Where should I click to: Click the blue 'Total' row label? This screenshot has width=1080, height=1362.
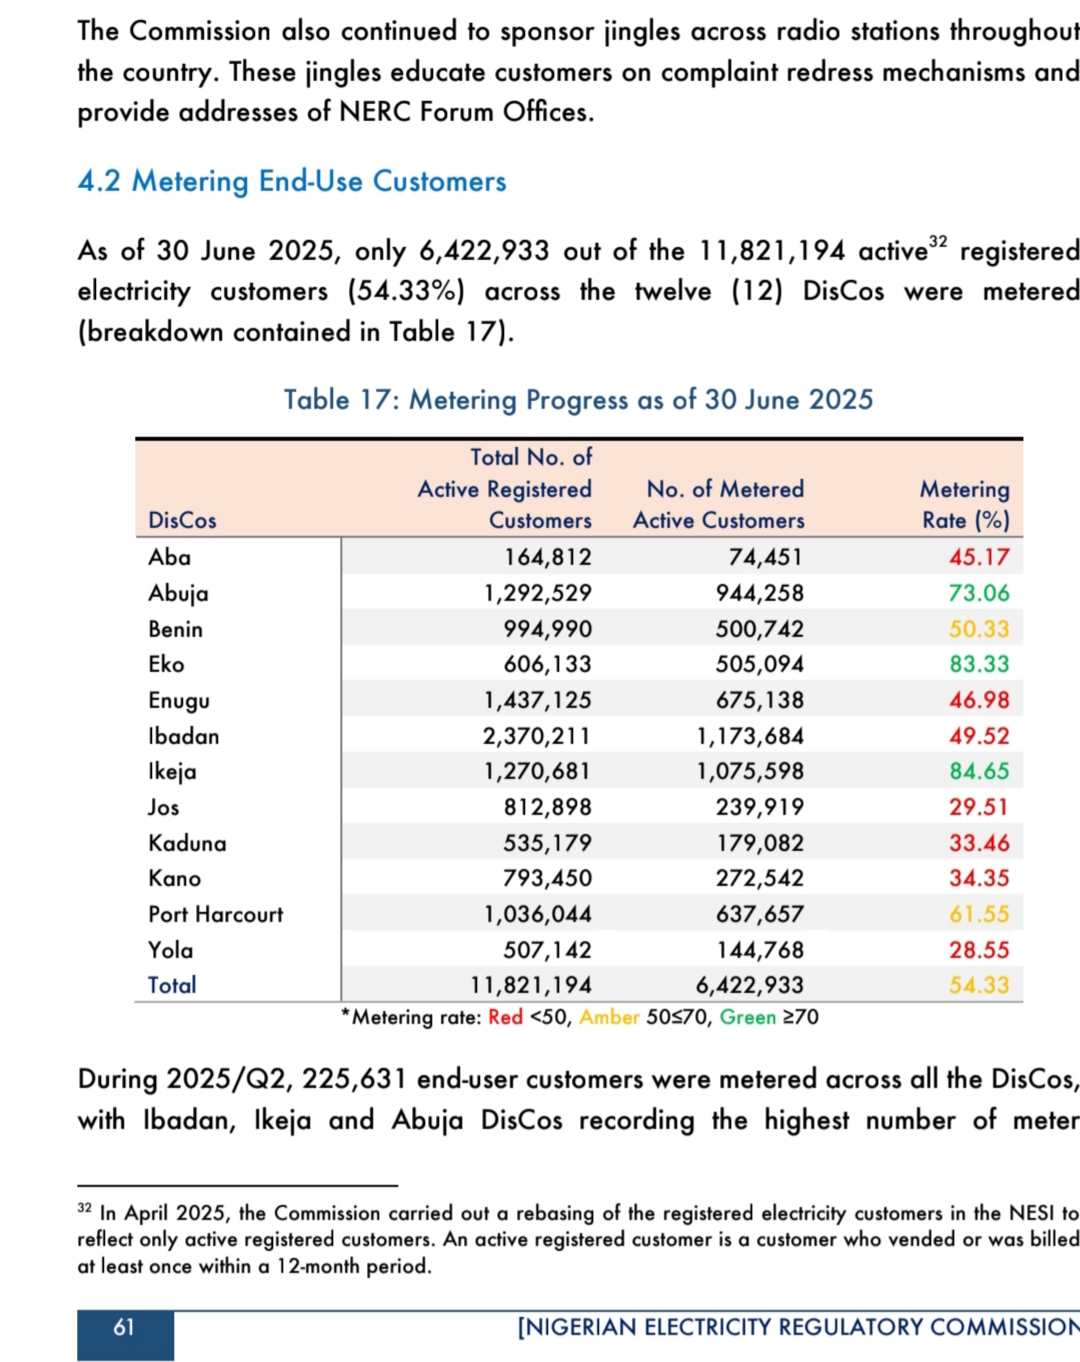click(172, 985)
